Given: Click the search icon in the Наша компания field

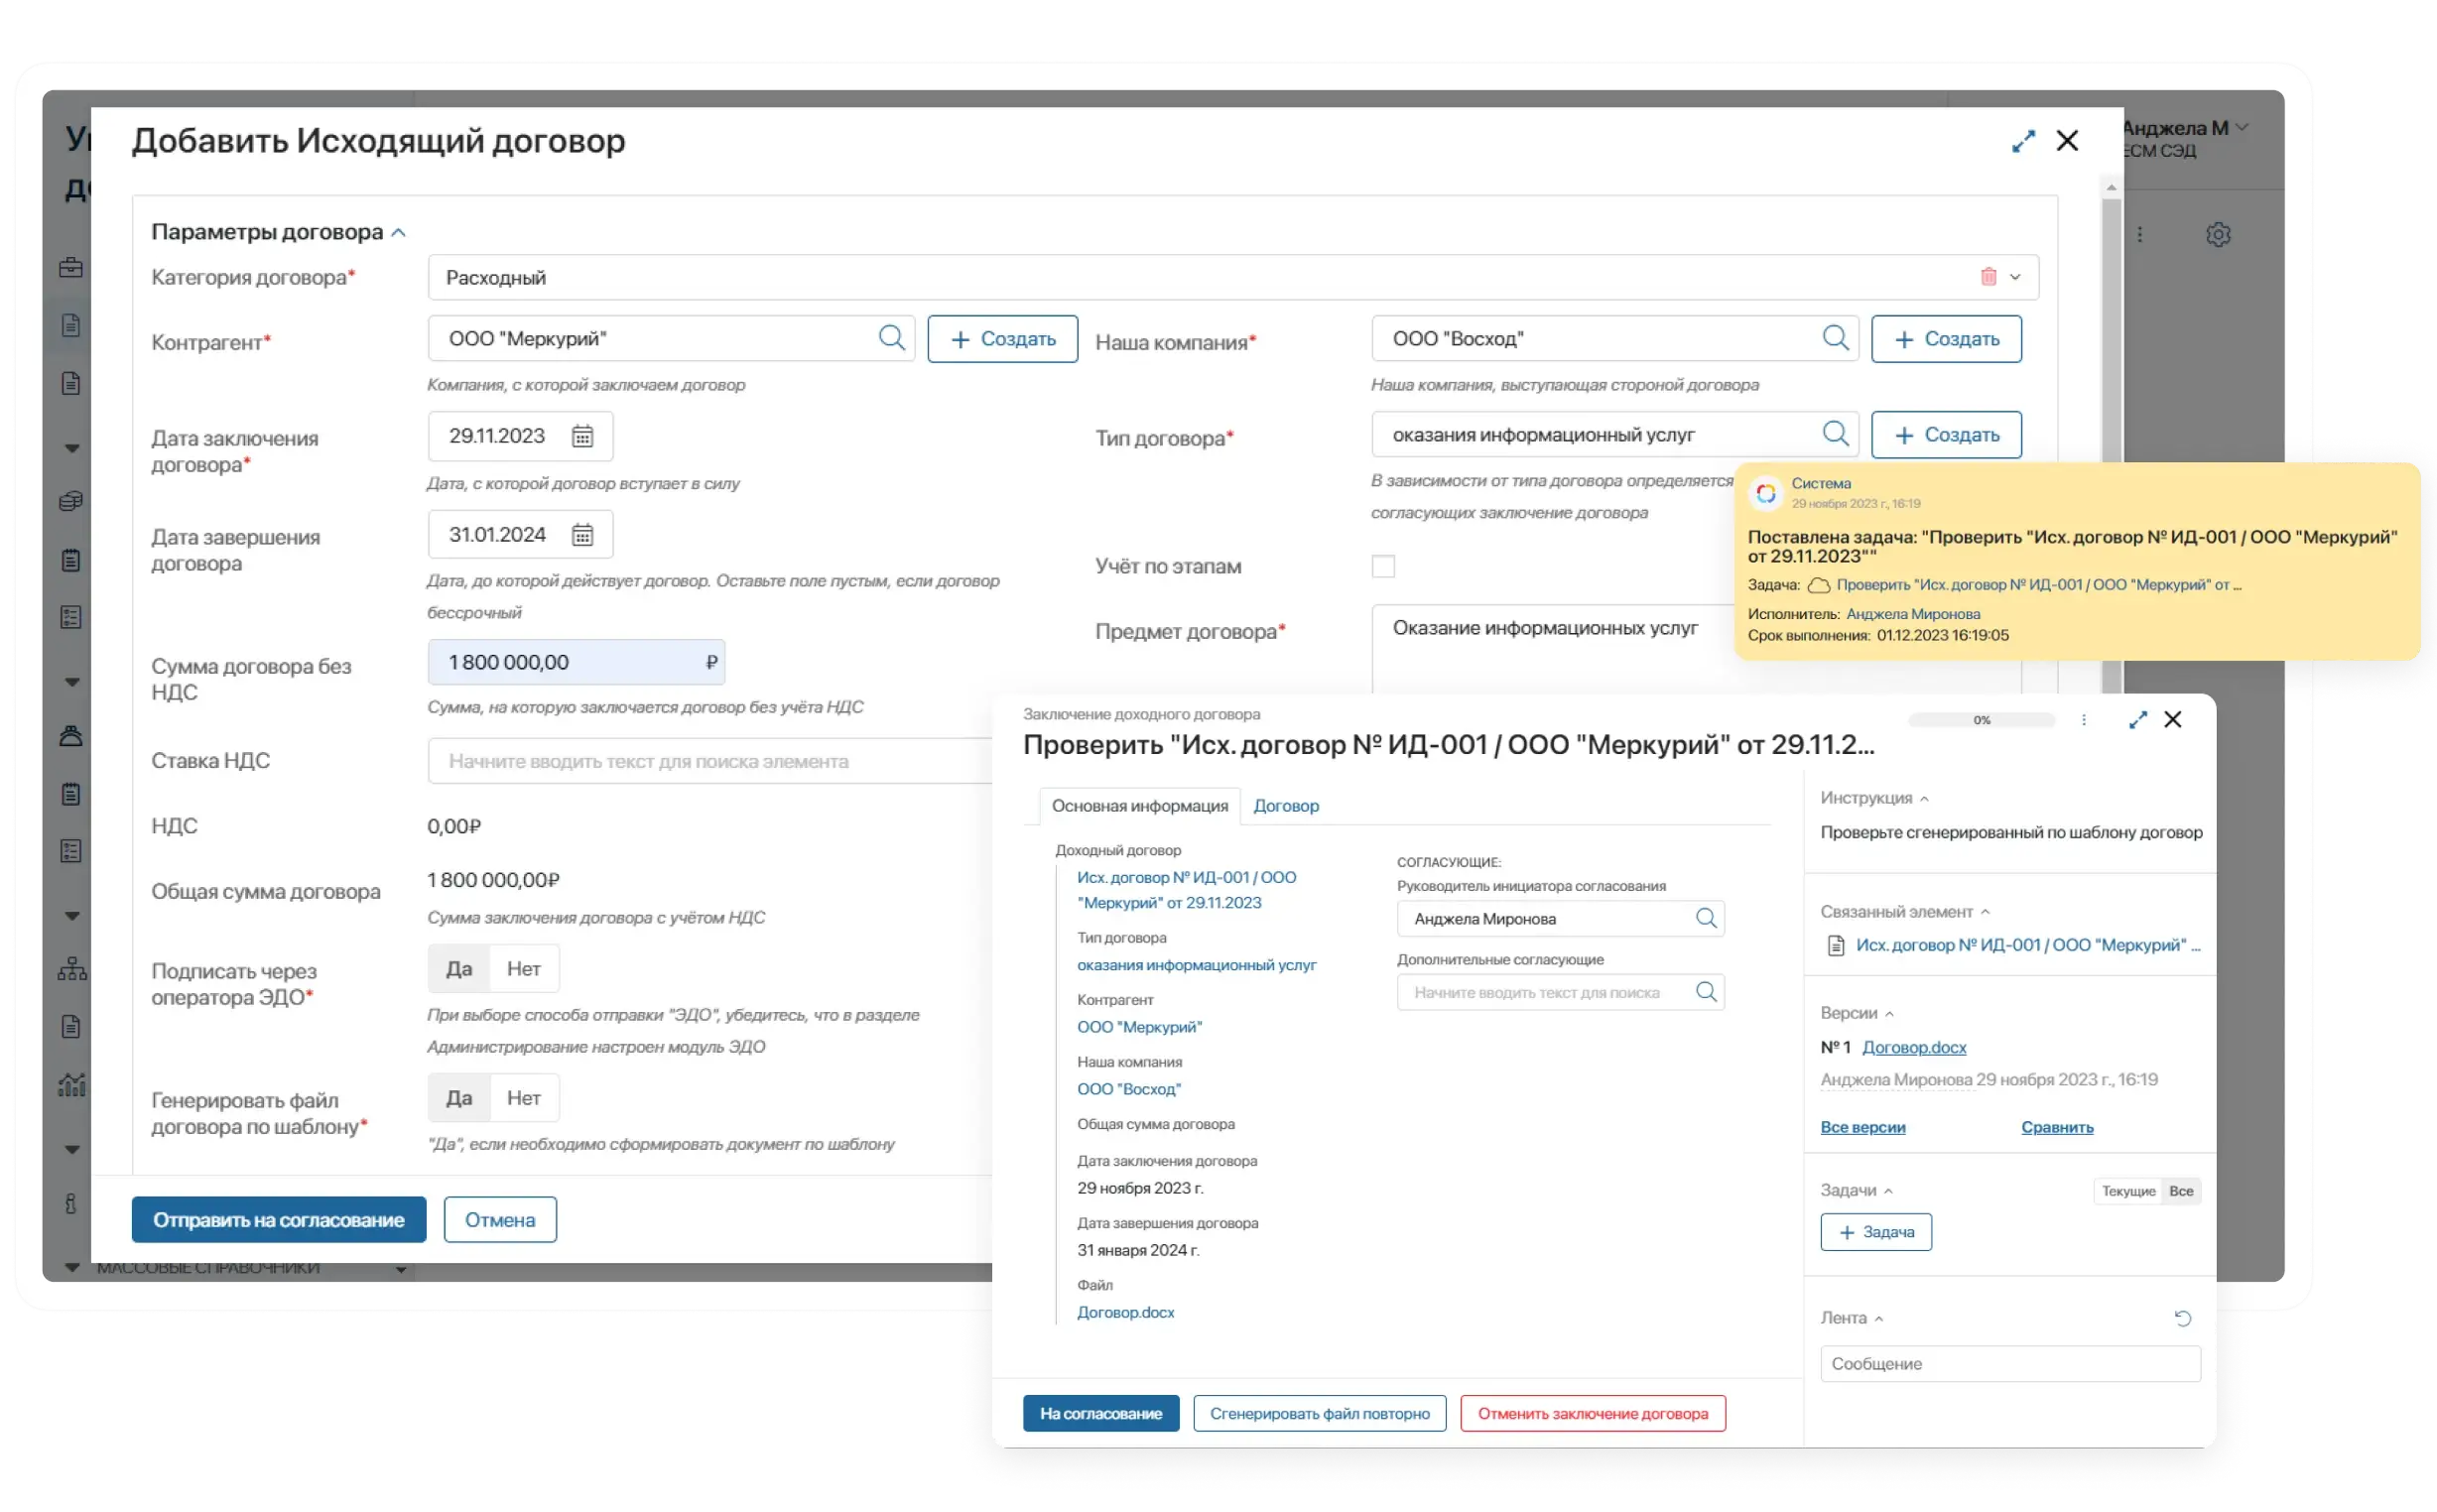Looking at the screenshot, I should tap(1835, 338).
